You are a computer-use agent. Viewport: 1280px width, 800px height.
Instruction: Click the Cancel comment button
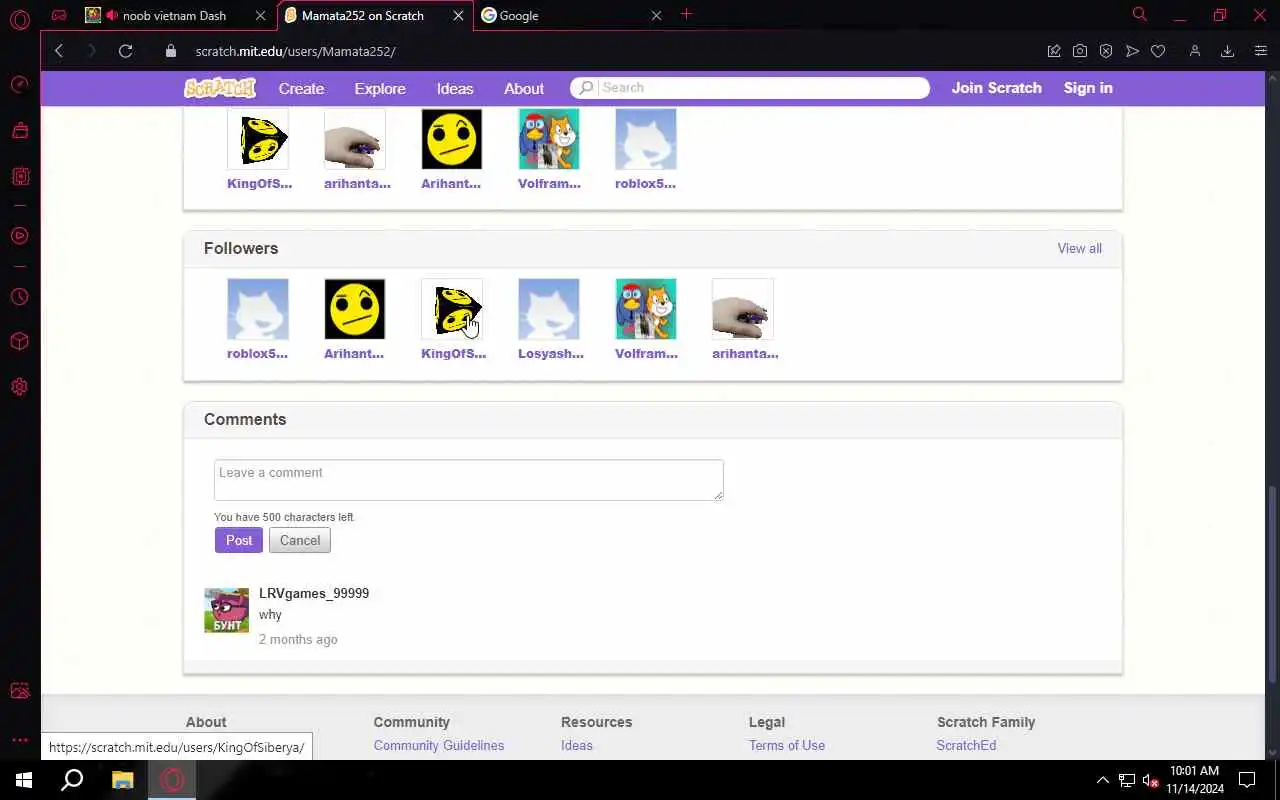pos(300,540)
